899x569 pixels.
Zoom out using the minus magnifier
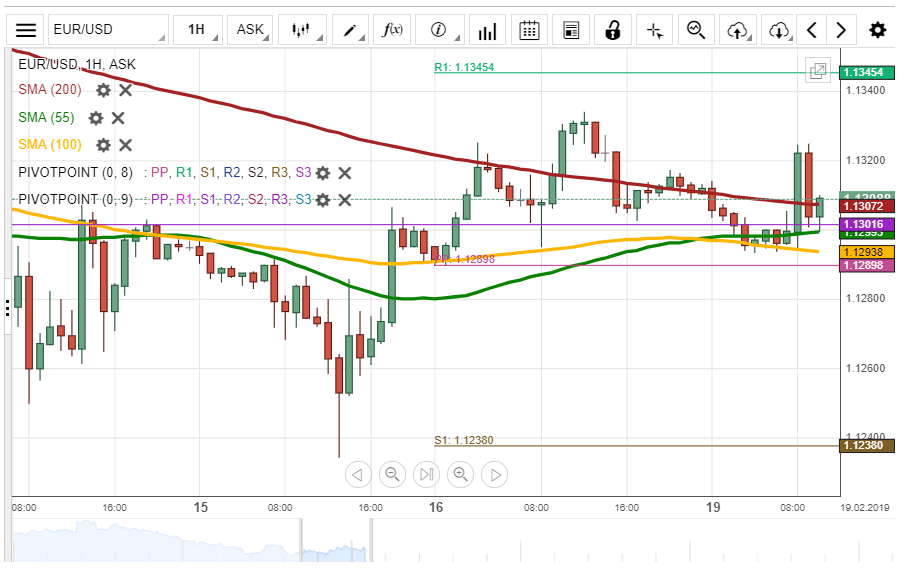pos(392,475)
